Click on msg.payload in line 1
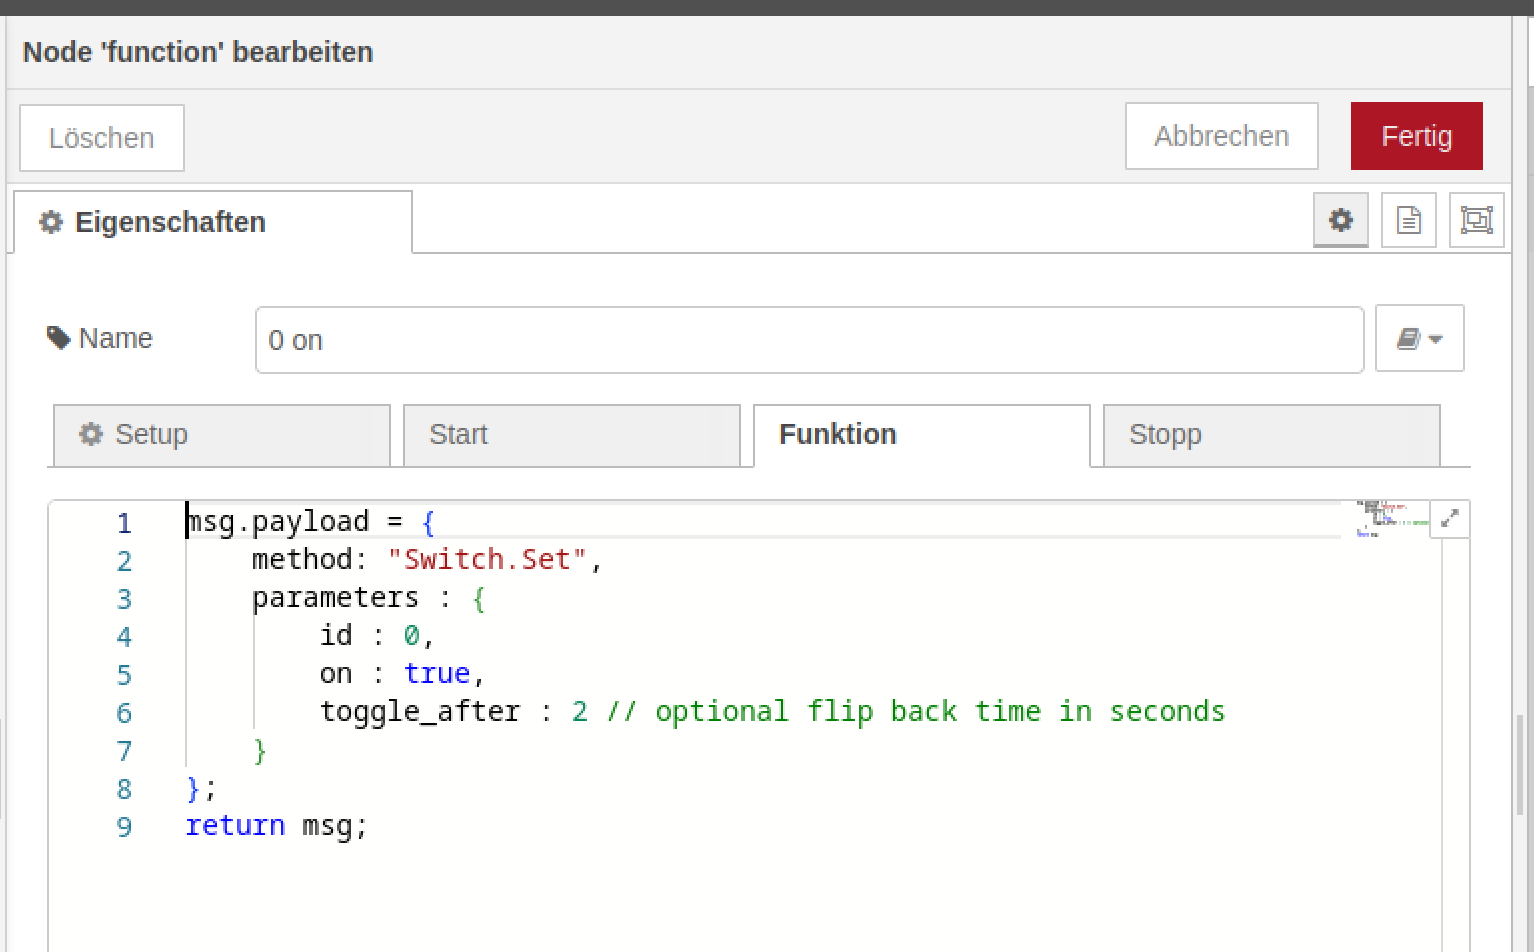The height and width of the screenshot is (952, 1534). tap(278, 522)
